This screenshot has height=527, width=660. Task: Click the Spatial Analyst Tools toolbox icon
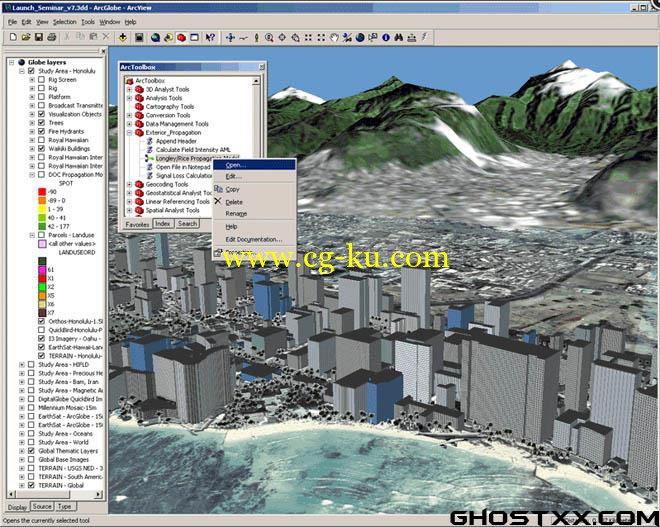[139, 210]
